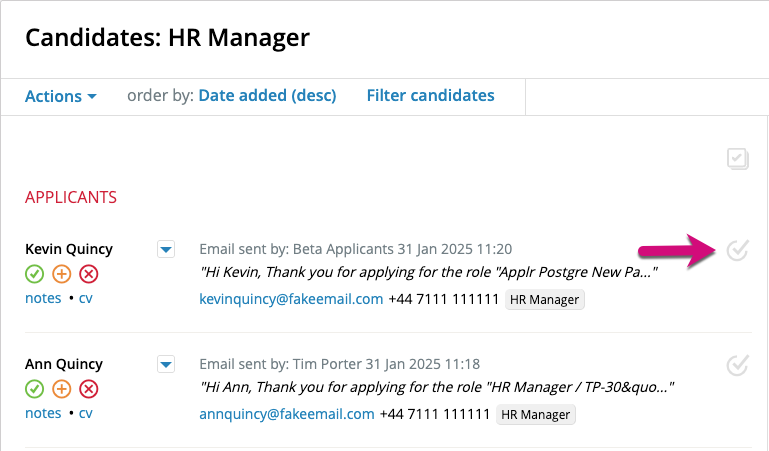Screen dimensions: 769x451
Task: Approve Ann Quincy with green checkmark icon
Action: click(x=34, y=389)
